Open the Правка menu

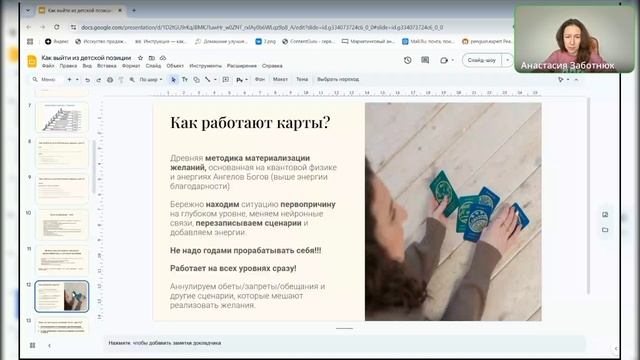coord(68,66)
